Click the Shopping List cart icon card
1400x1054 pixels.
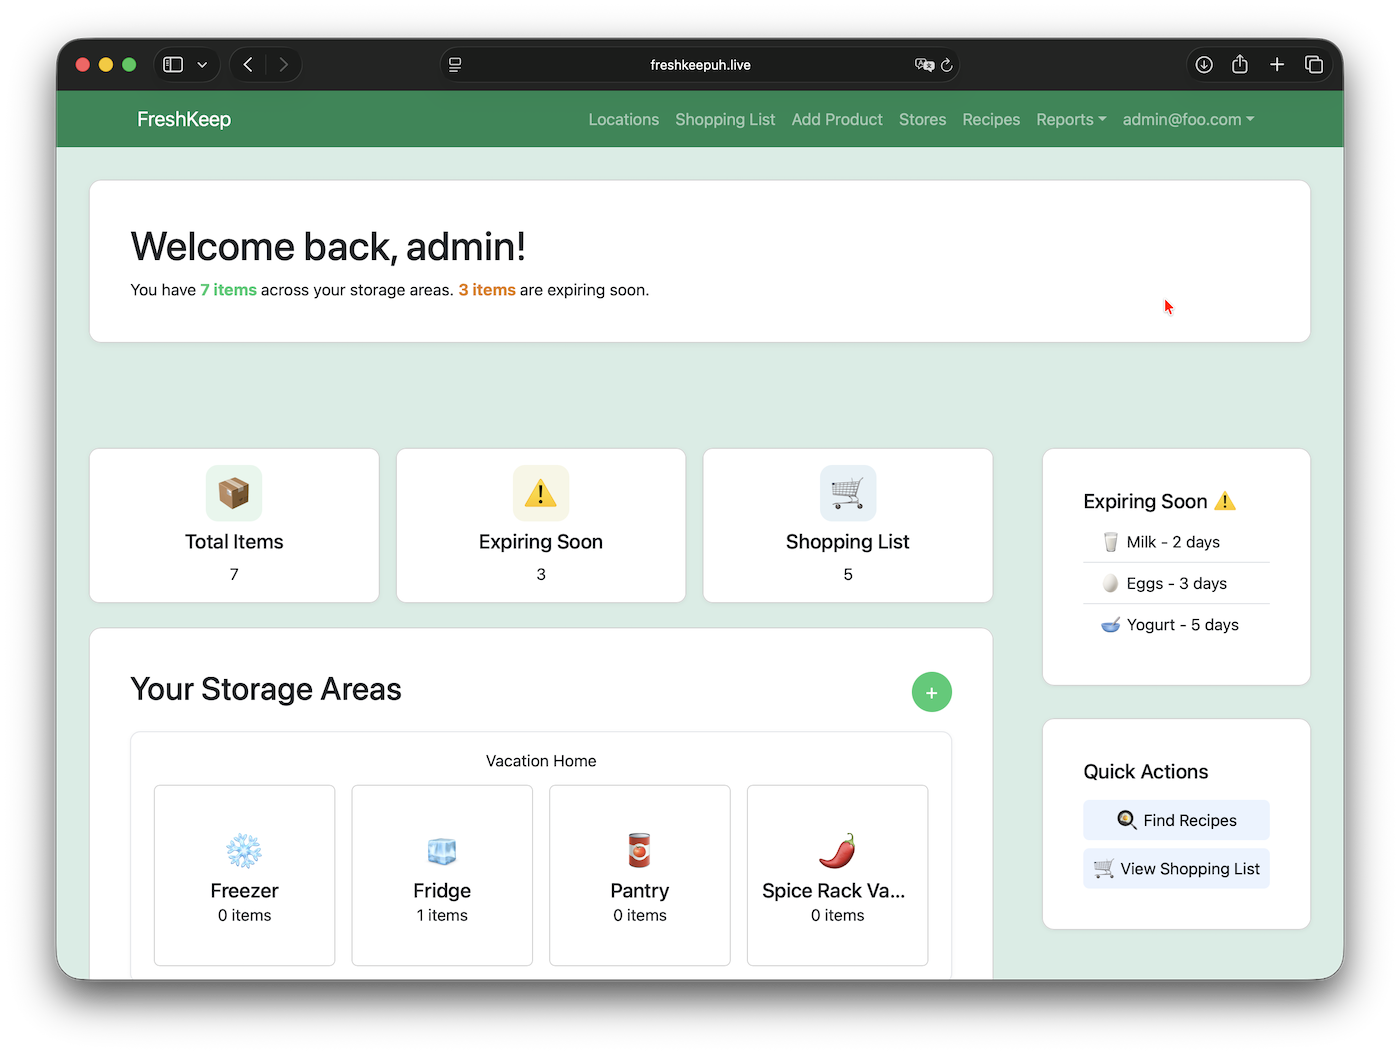click(x=847, y=493)
